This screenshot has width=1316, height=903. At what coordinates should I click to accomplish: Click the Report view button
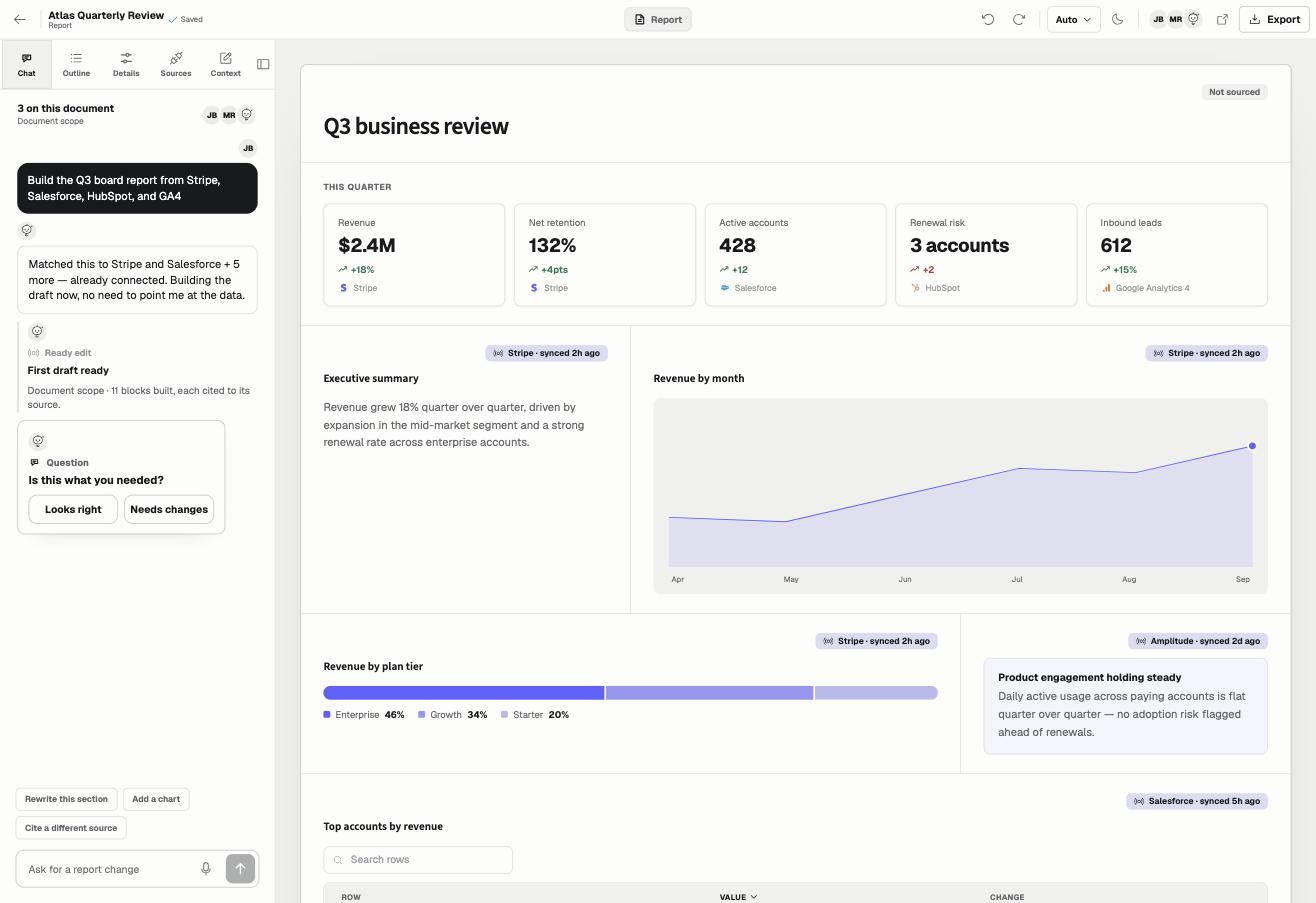tap(658, 19)
